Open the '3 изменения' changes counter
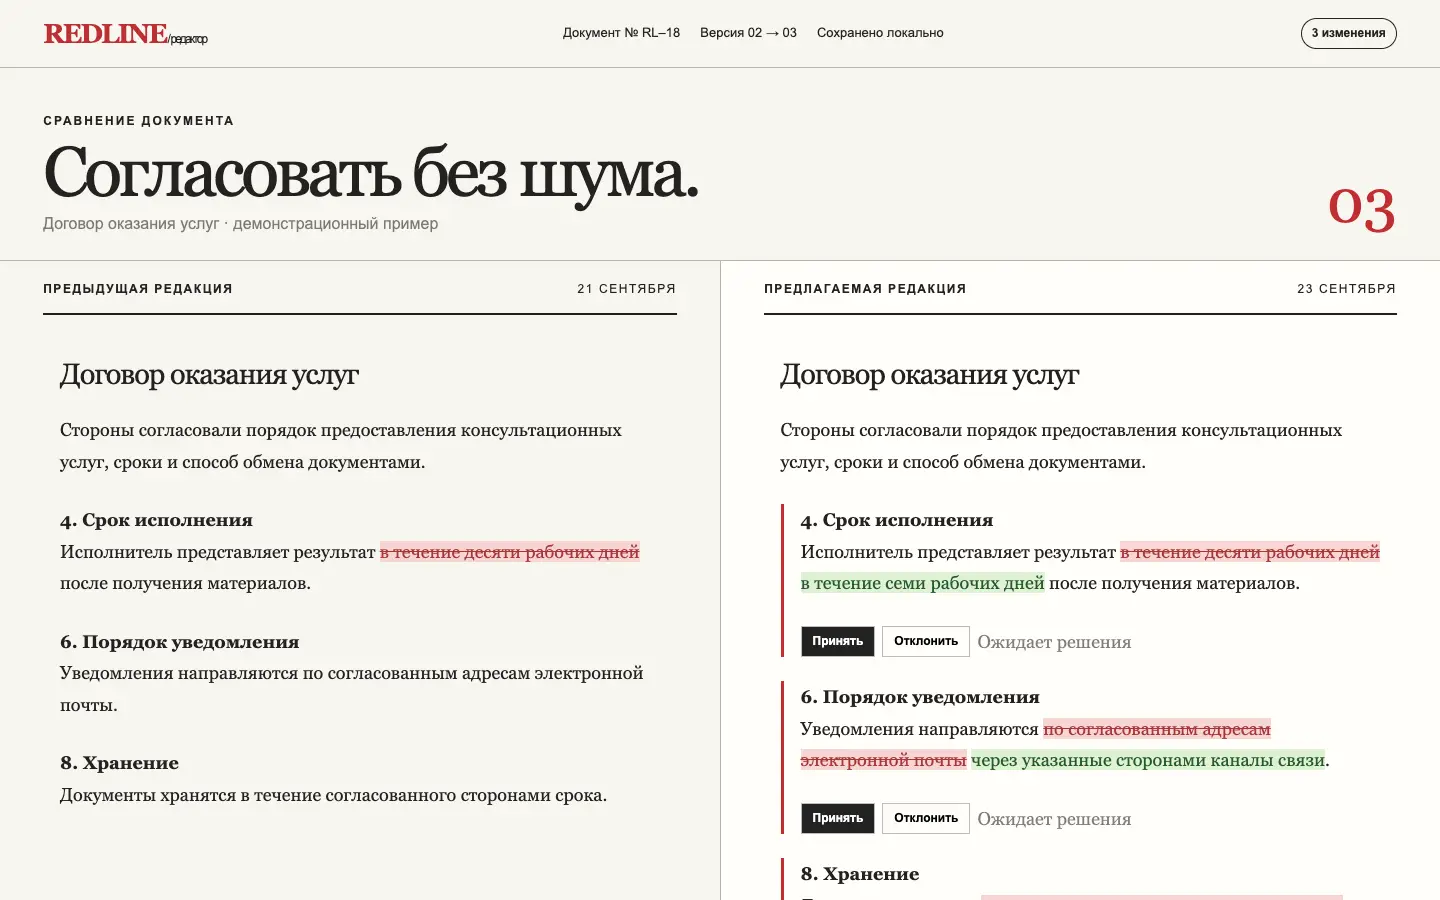1440x900 pixels. (1348, 33)
